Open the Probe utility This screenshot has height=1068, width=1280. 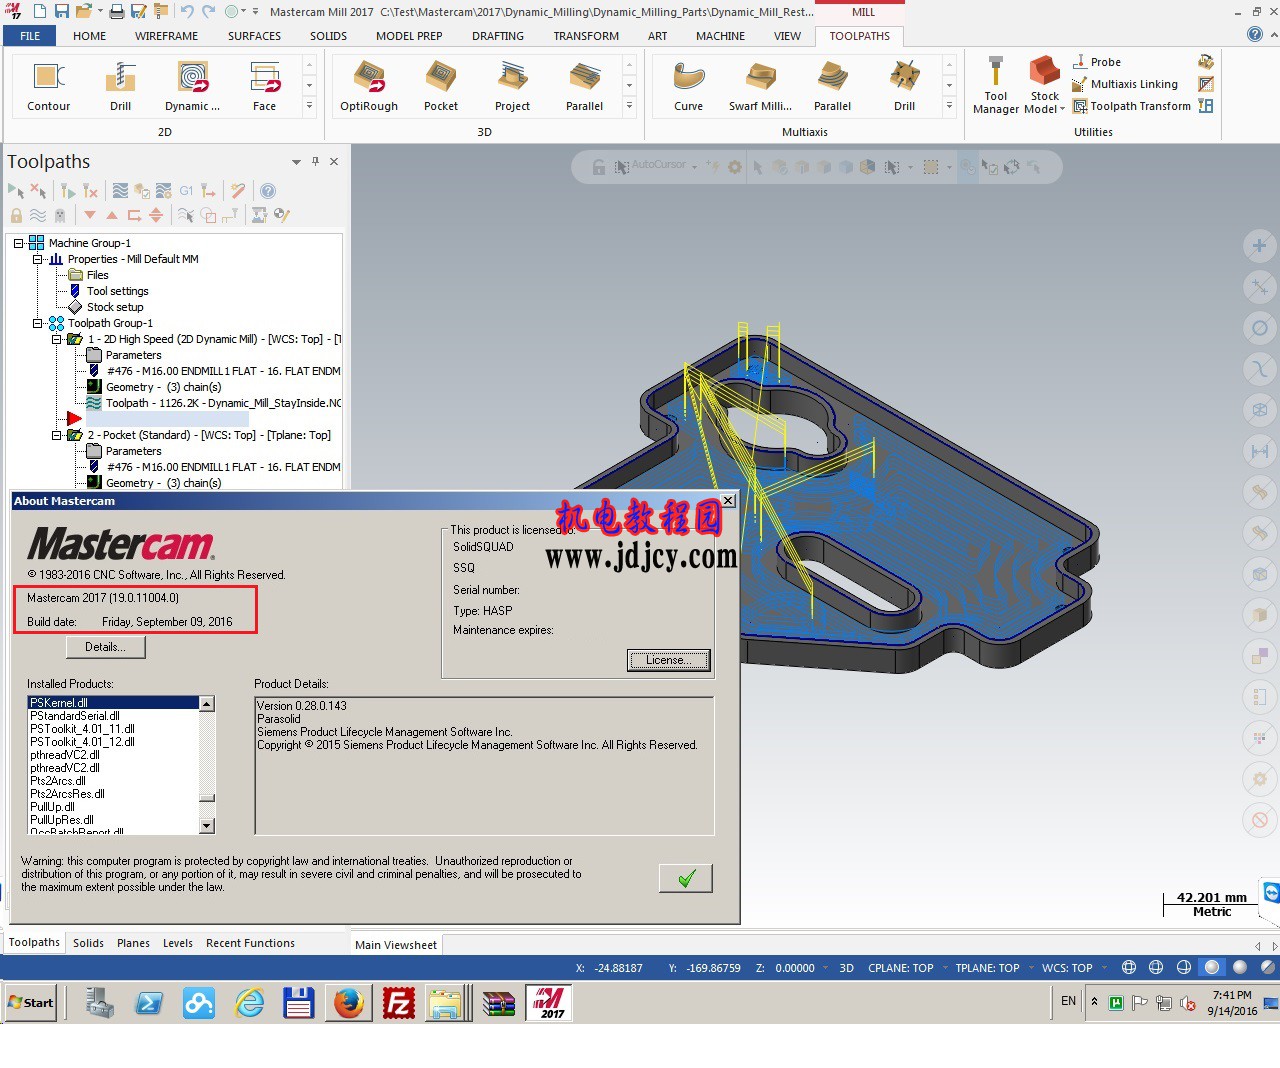click(x=1096, y=62)
